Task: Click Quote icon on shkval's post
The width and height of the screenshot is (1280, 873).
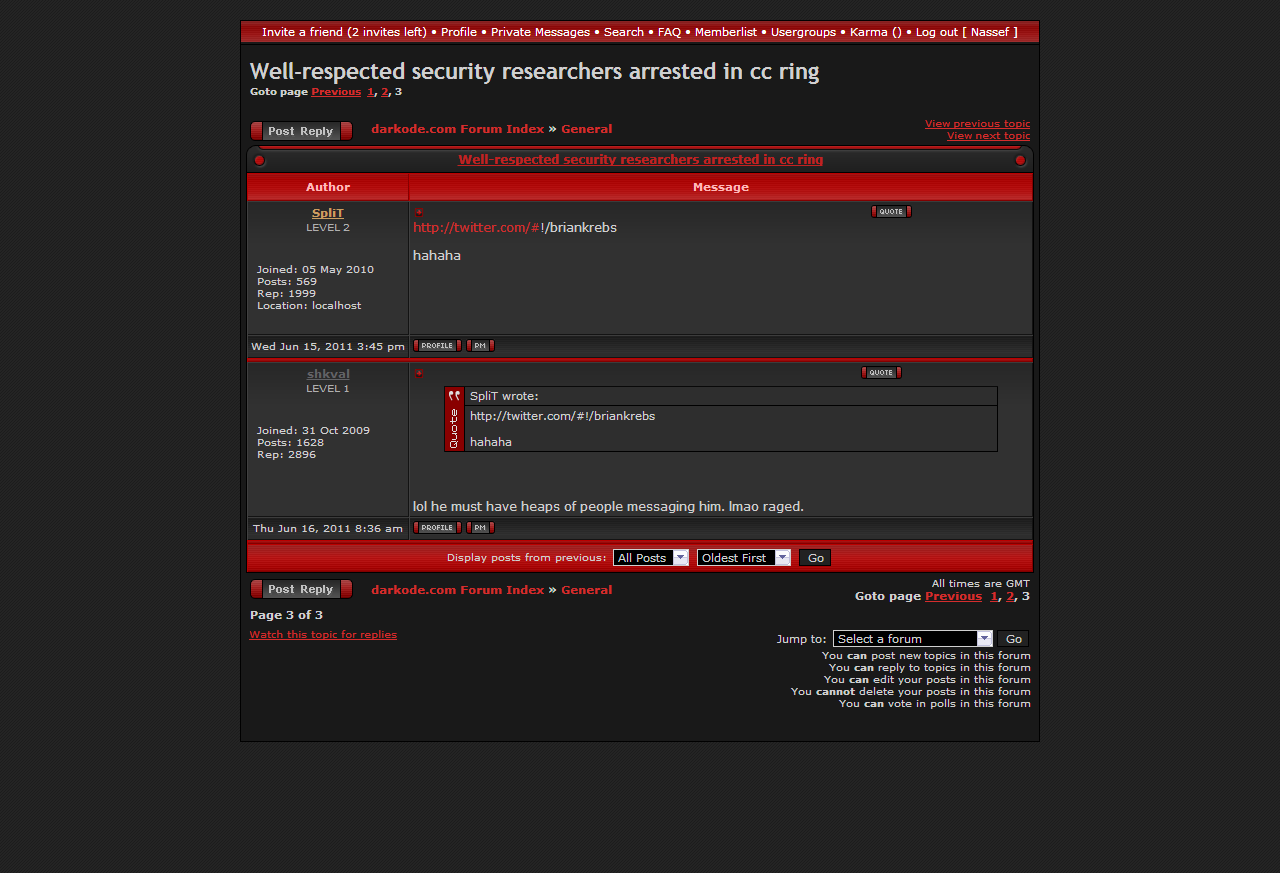Action: (x=881, y=373)
